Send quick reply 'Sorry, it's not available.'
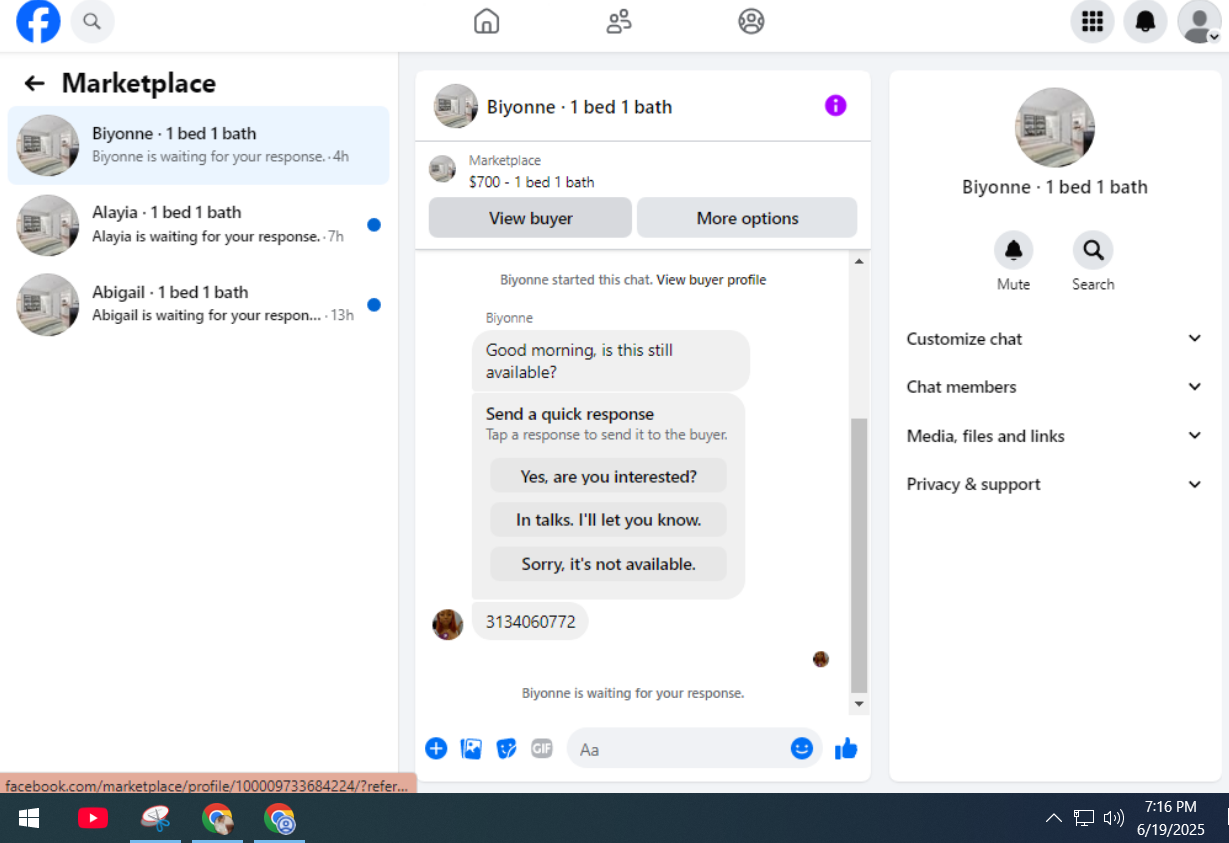This screenshot has width=1229, height=843. [608, 564]
